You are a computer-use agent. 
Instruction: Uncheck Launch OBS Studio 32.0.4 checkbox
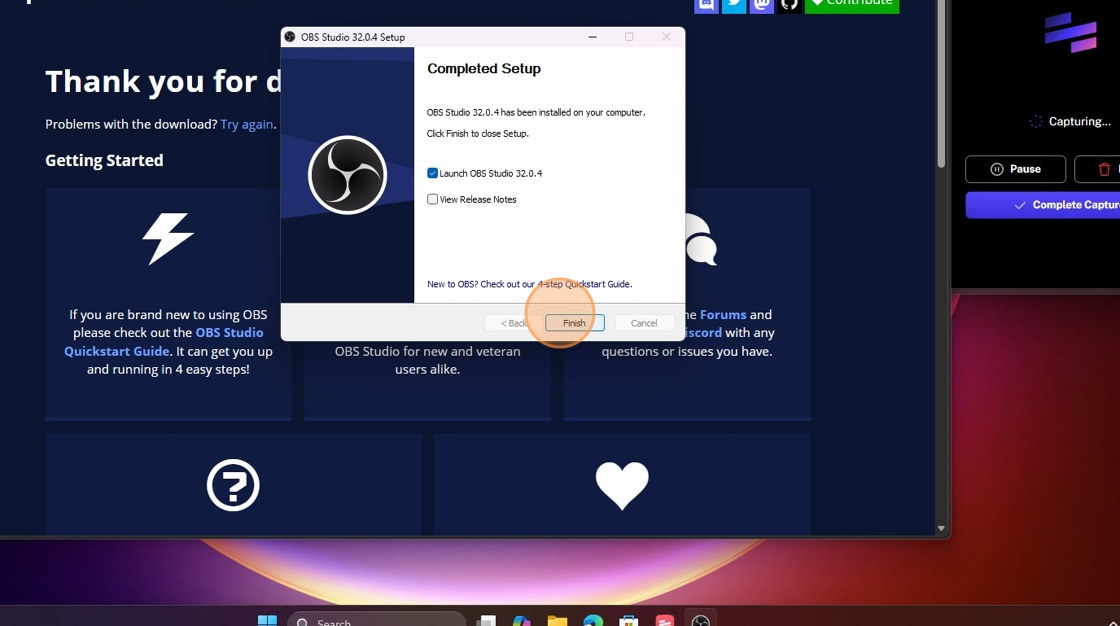coord(432,173)
